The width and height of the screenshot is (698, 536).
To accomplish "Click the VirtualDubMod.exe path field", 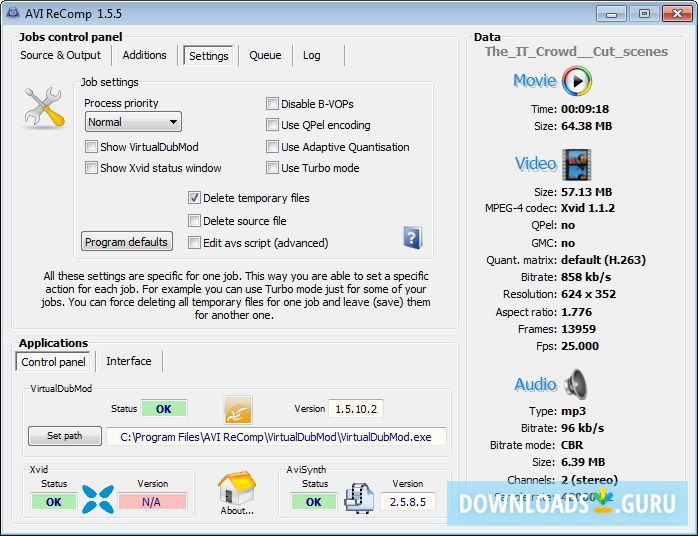I will (276, 437).
